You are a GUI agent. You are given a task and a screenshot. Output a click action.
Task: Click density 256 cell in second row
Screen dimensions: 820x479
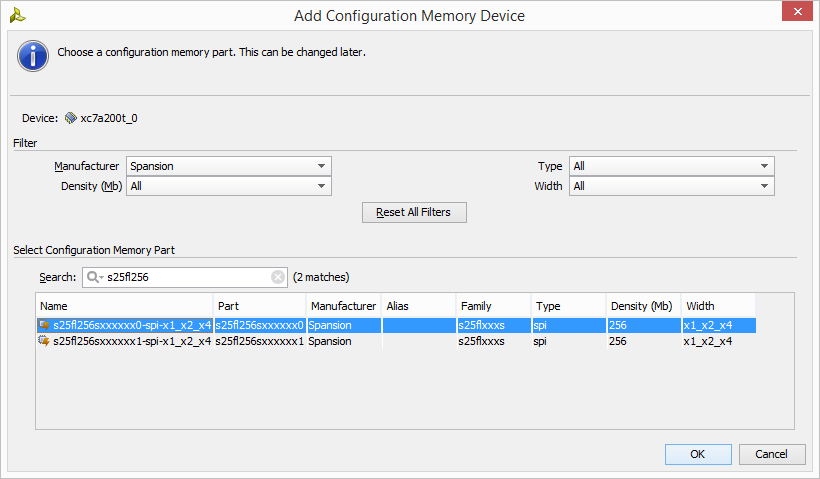pyautogui.click(x=644, y=341)
